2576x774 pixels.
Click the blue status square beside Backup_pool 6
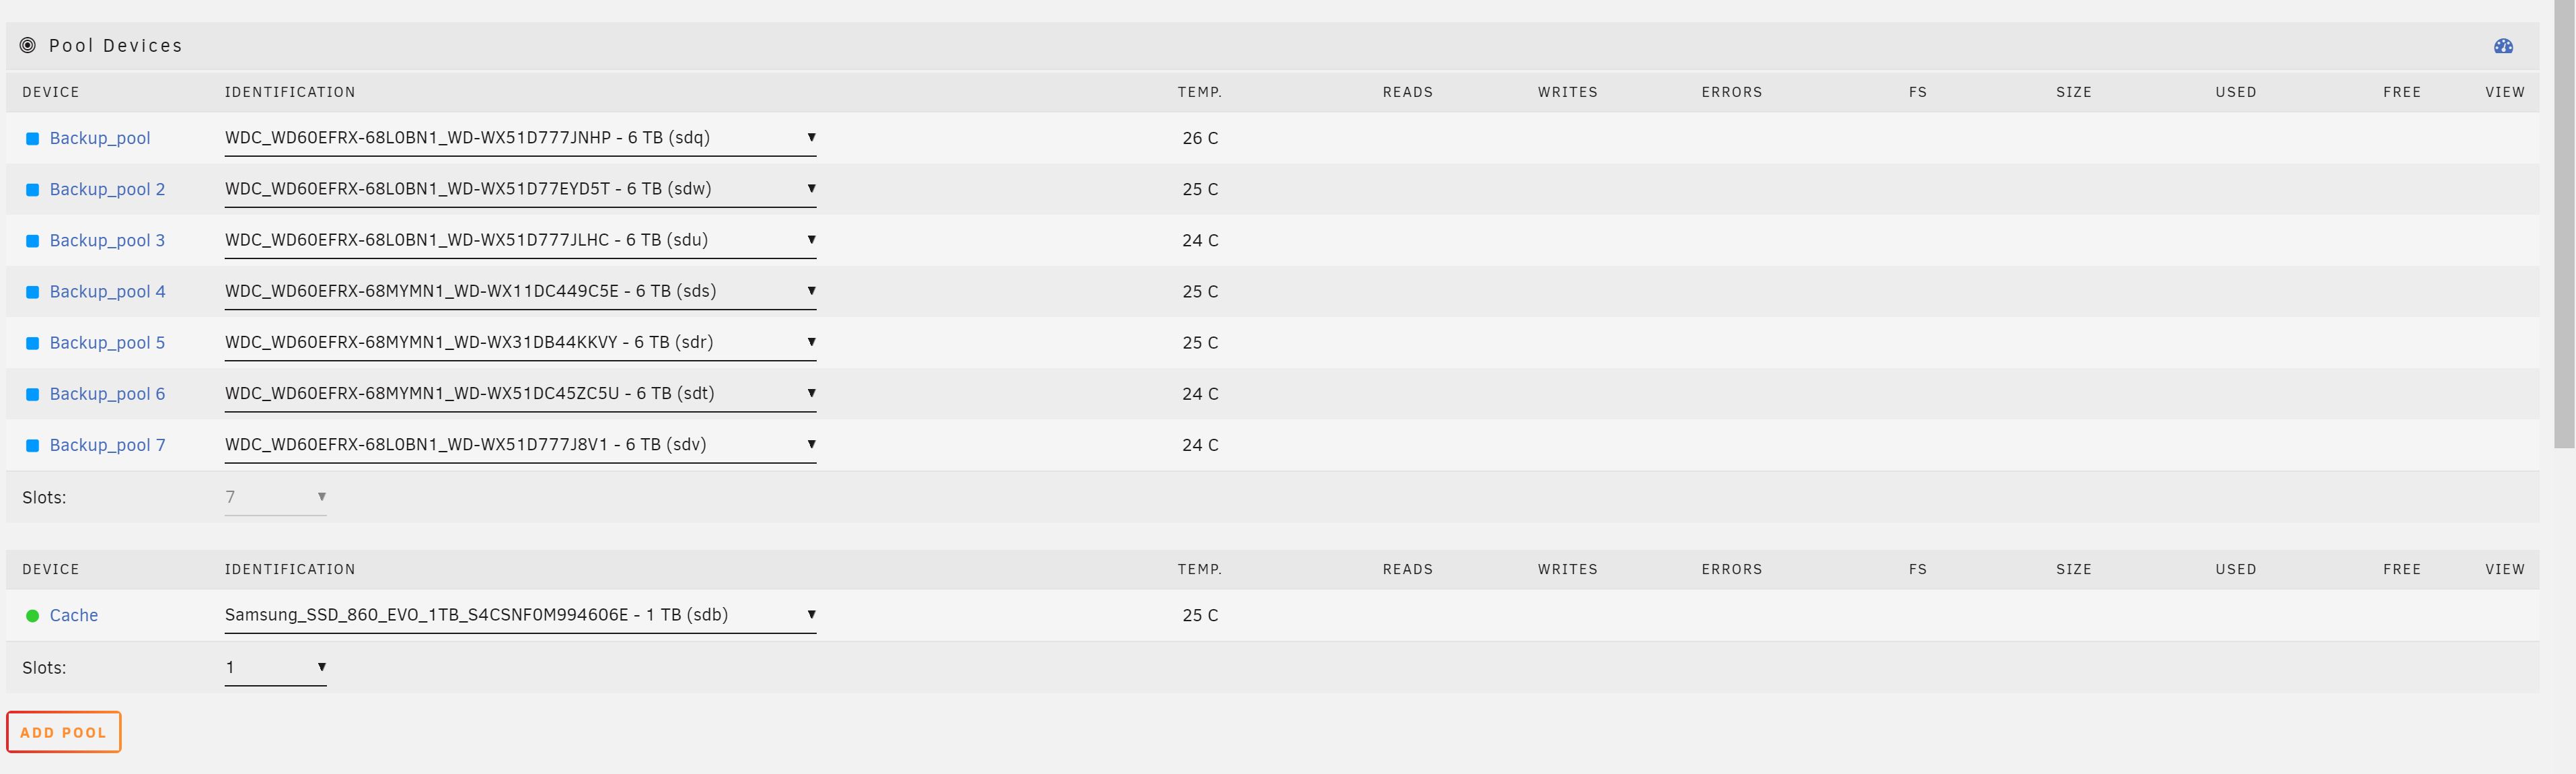pyautogui.click(x=32, y=394)
